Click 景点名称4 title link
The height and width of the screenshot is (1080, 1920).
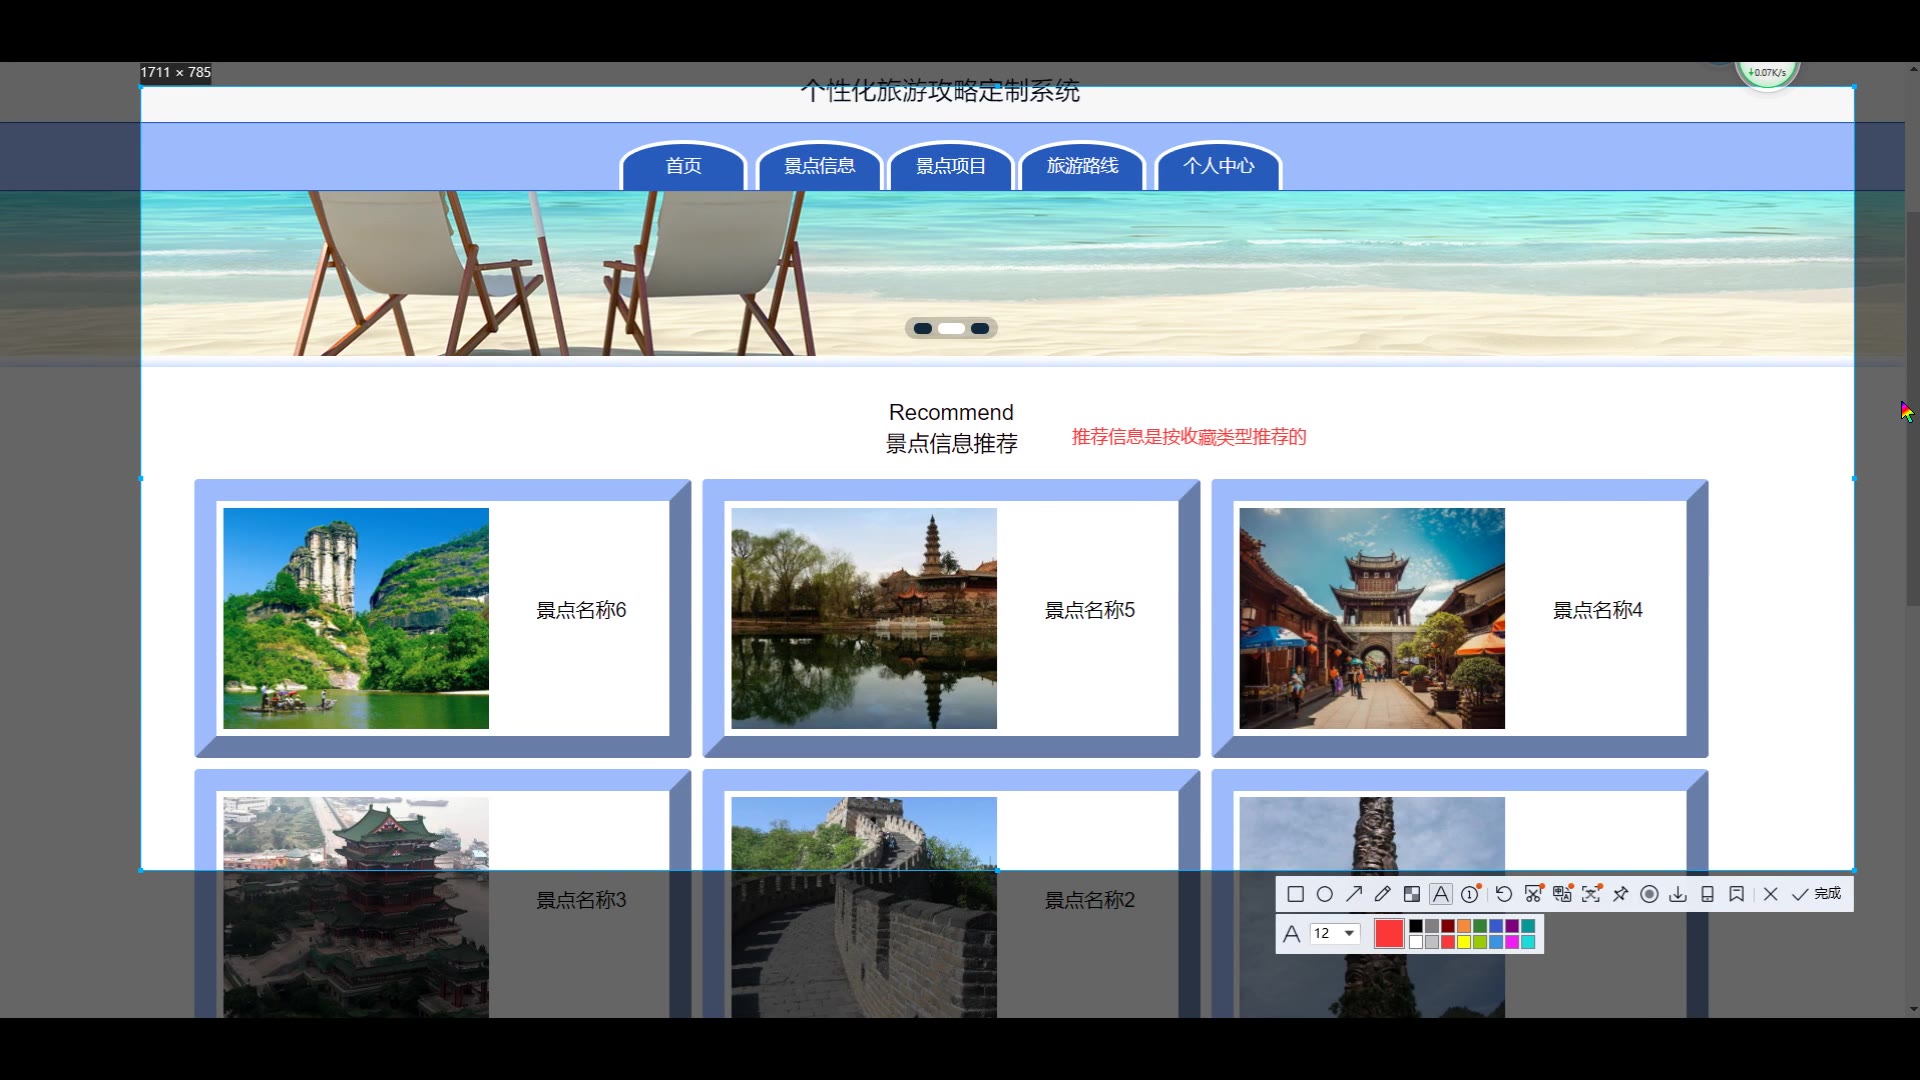tap(1598, 610)
